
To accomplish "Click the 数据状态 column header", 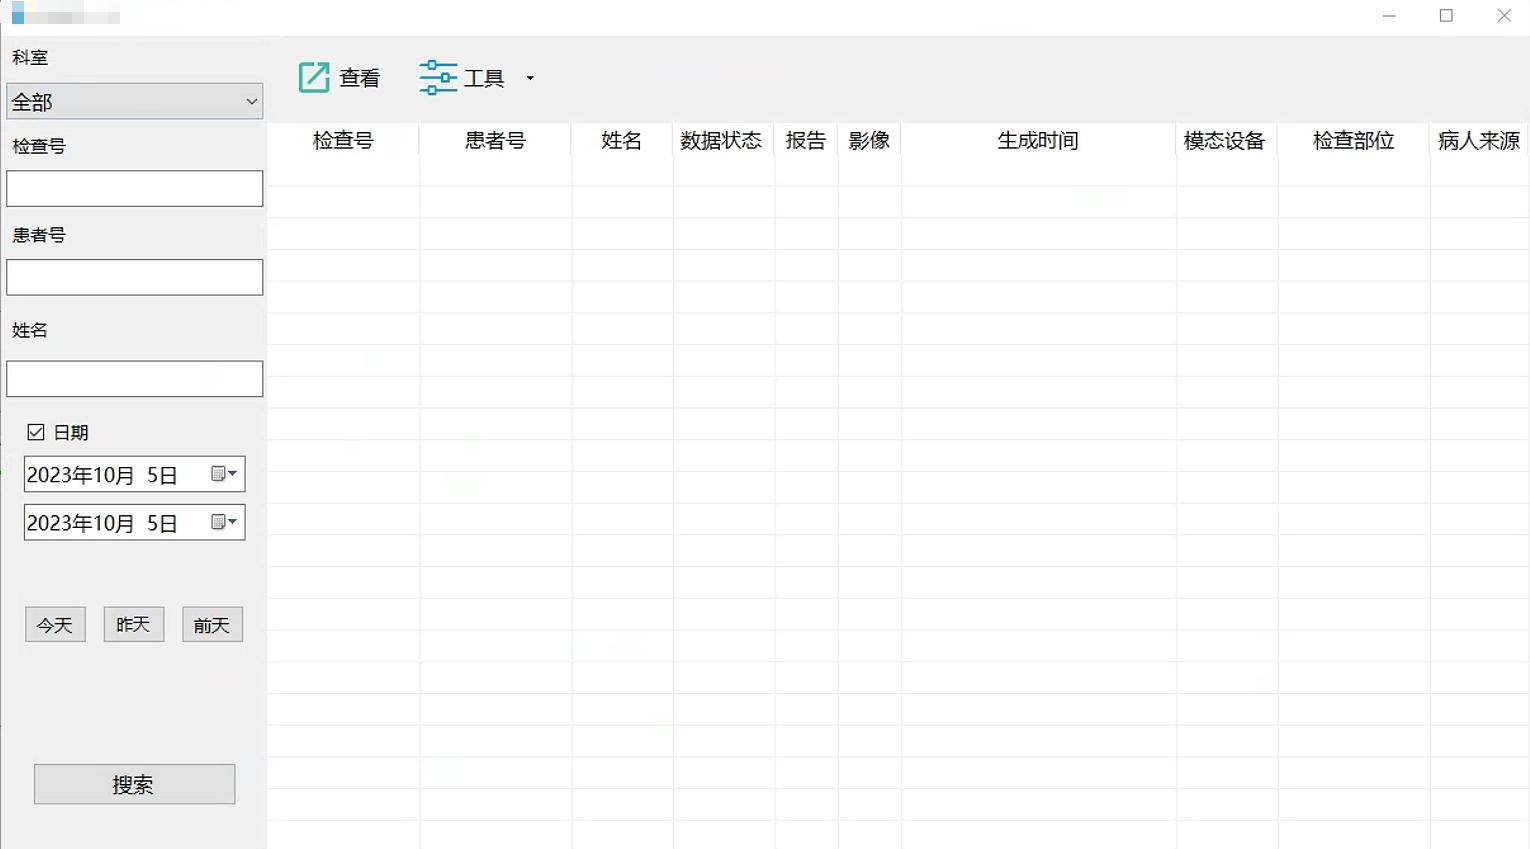I will point(722,140).
